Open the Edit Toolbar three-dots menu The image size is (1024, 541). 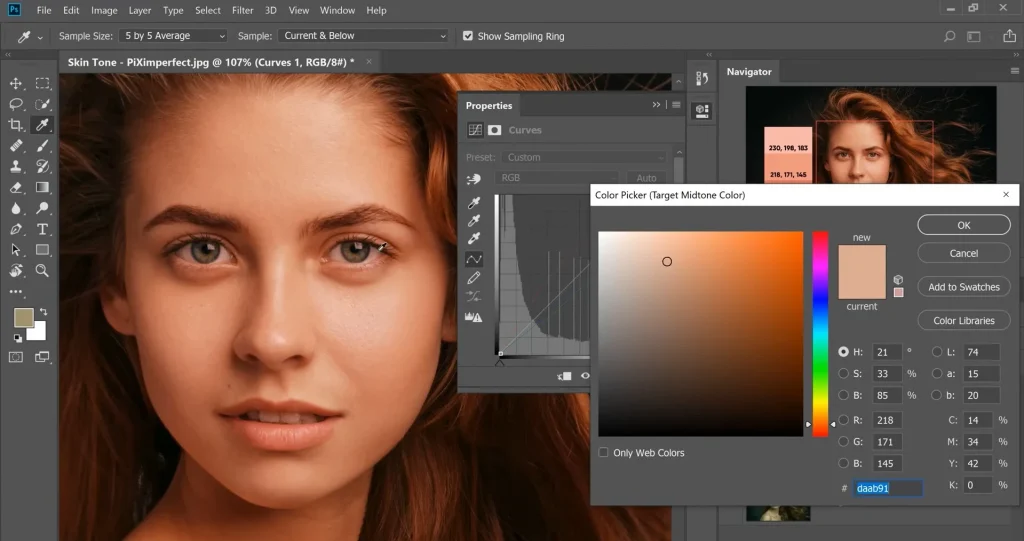pos(16,291)
